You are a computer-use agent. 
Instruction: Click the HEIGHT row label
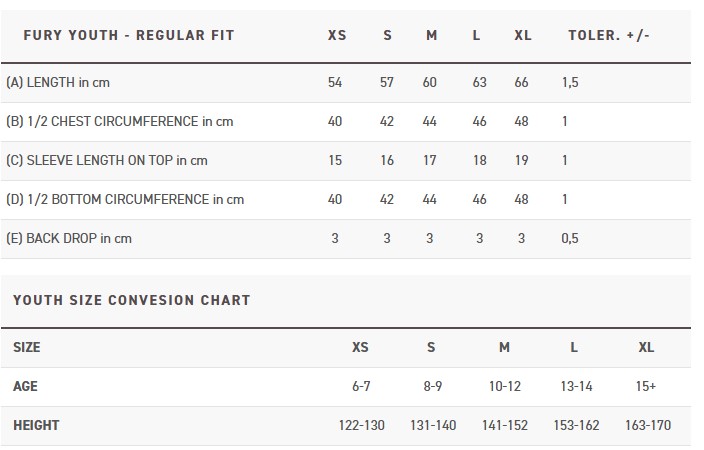coord(36,425)
